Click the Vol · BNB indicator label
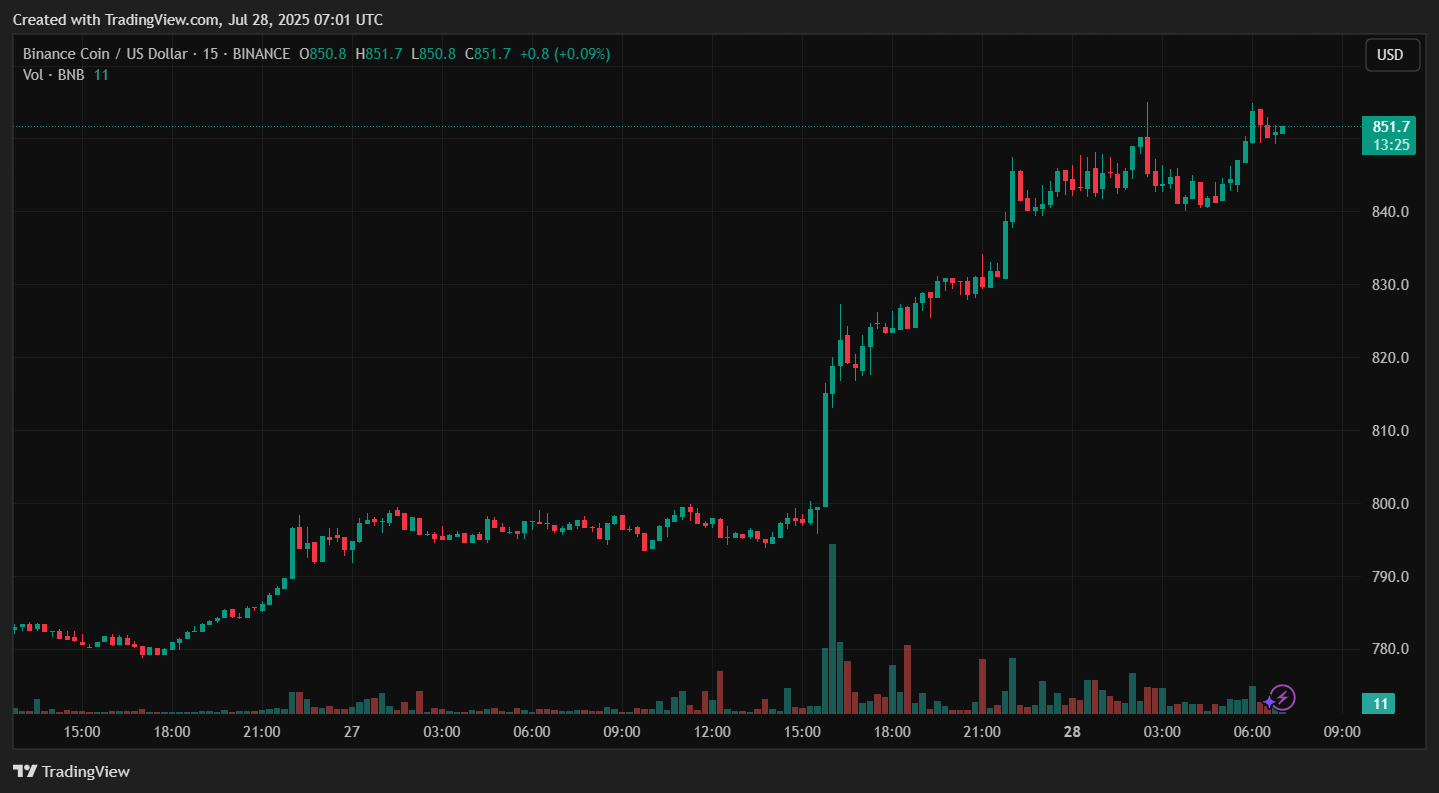This screenshot has width=1439, height=793. click(x=55, y=74)
